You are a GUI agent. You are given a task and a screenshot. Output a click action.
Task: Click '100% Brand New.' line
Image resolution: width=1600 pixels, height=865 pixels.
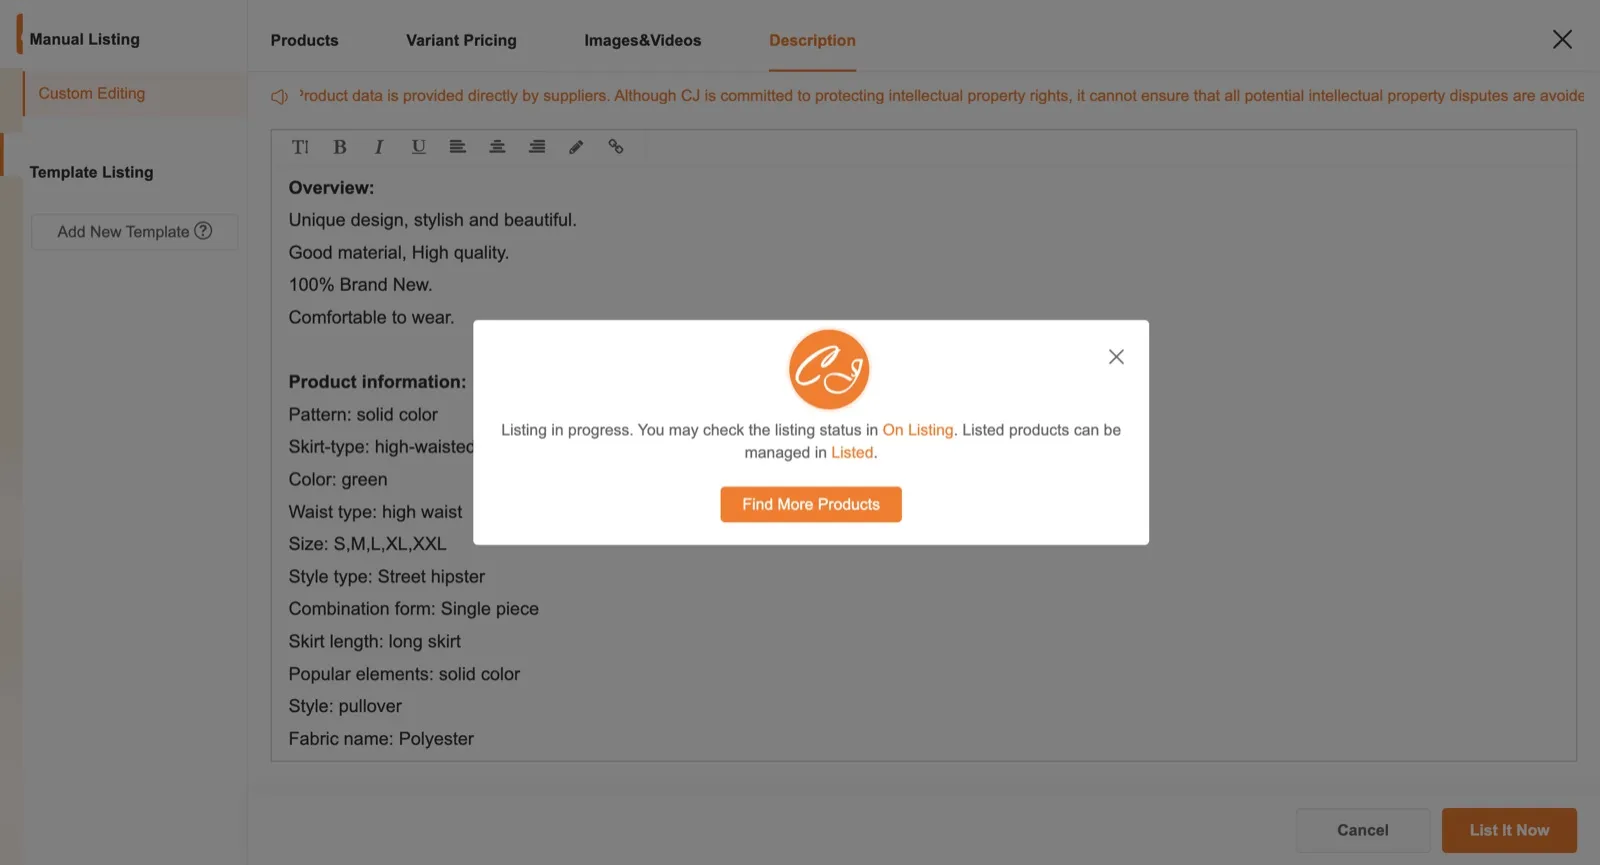(x=360, y=285)
